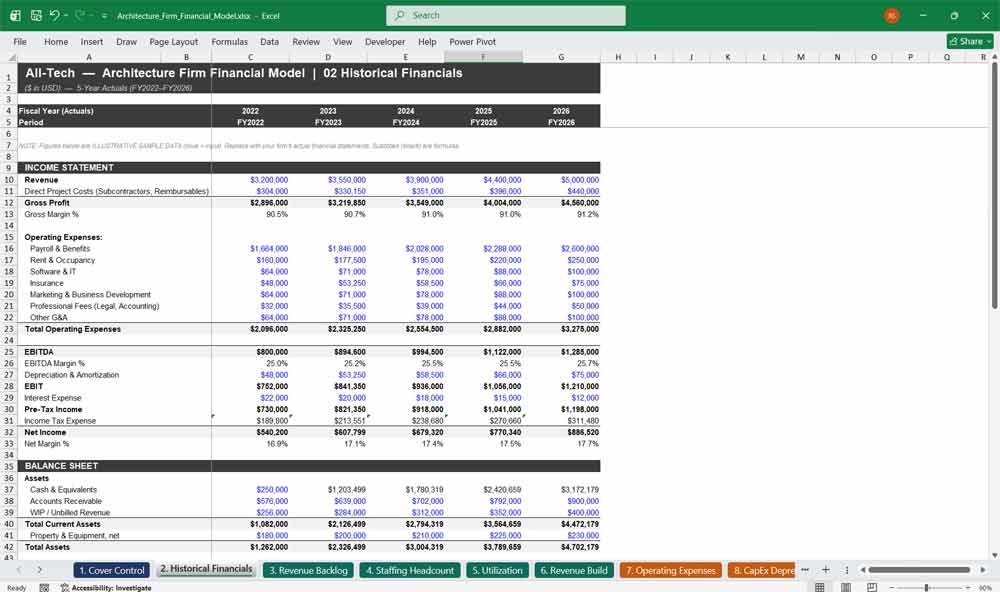Select the FY2026 Total Assets cell $4,702,179

(561, 547)
